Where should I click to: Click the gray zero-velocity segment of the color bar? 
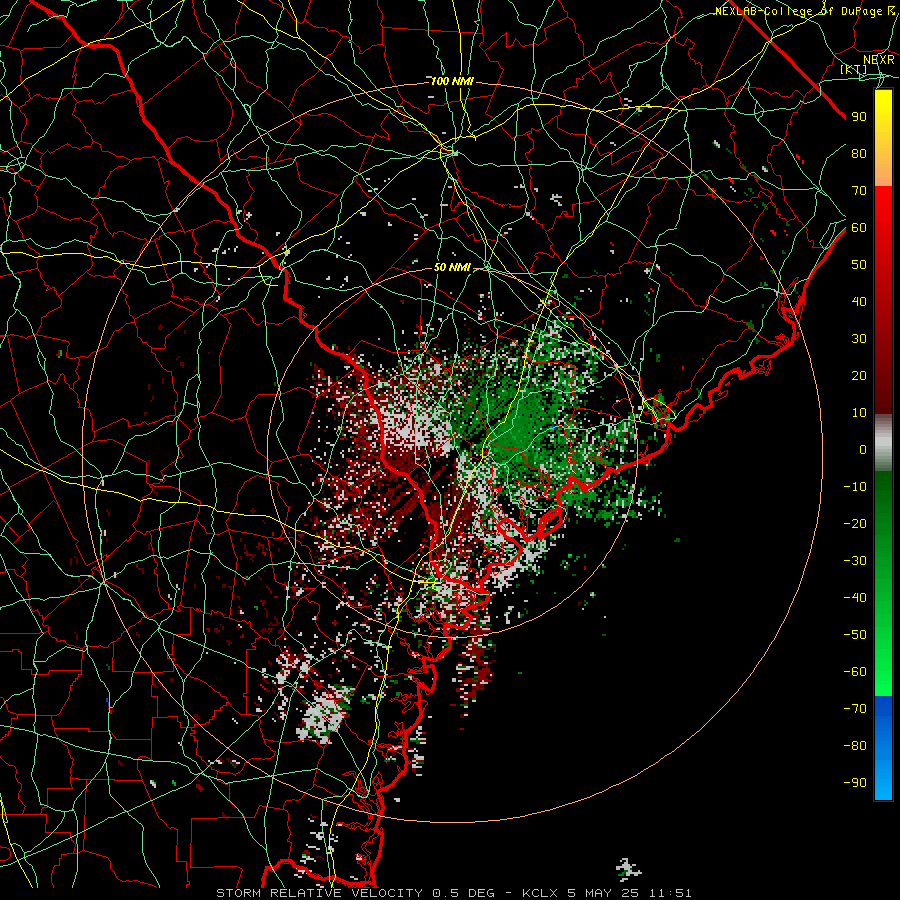click(883, 443)
